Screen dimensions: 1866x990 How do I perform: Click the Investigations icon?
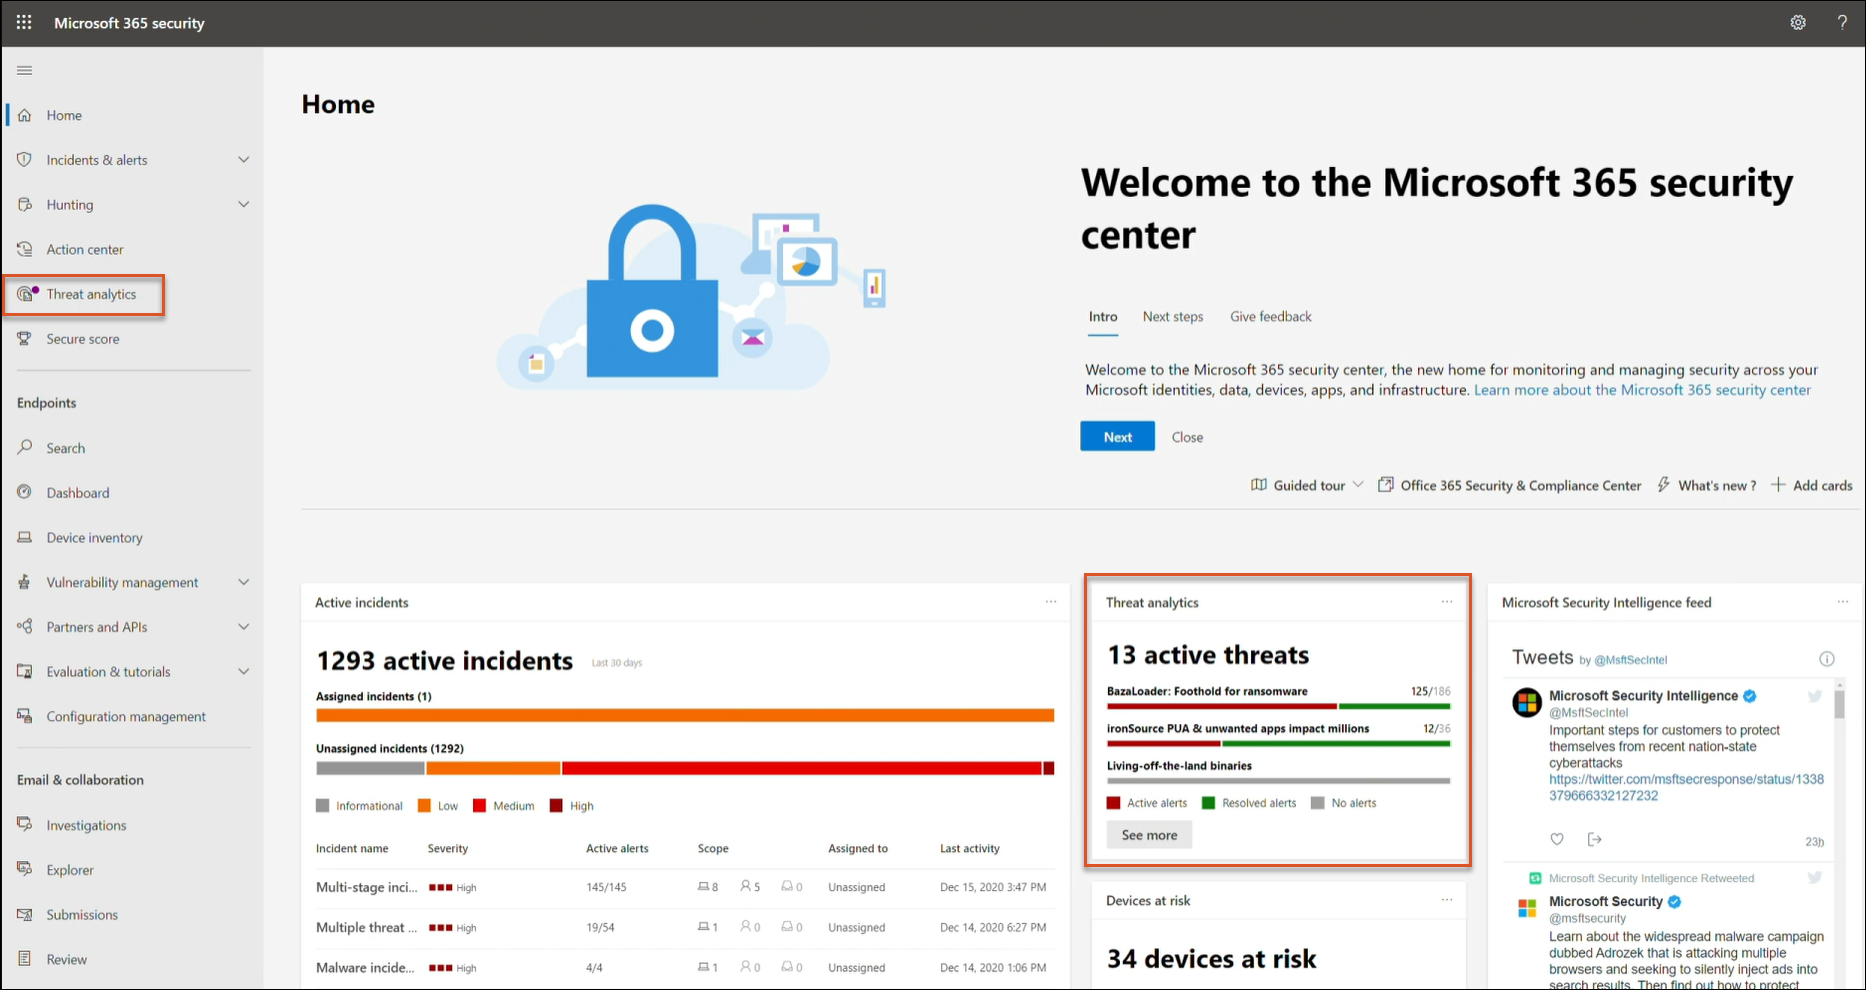pyautogui.click(x=25, y=825)
